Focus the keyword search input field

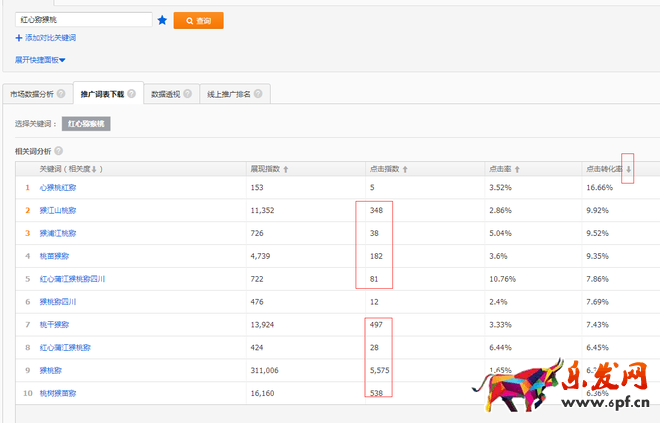tap(83, 20)
